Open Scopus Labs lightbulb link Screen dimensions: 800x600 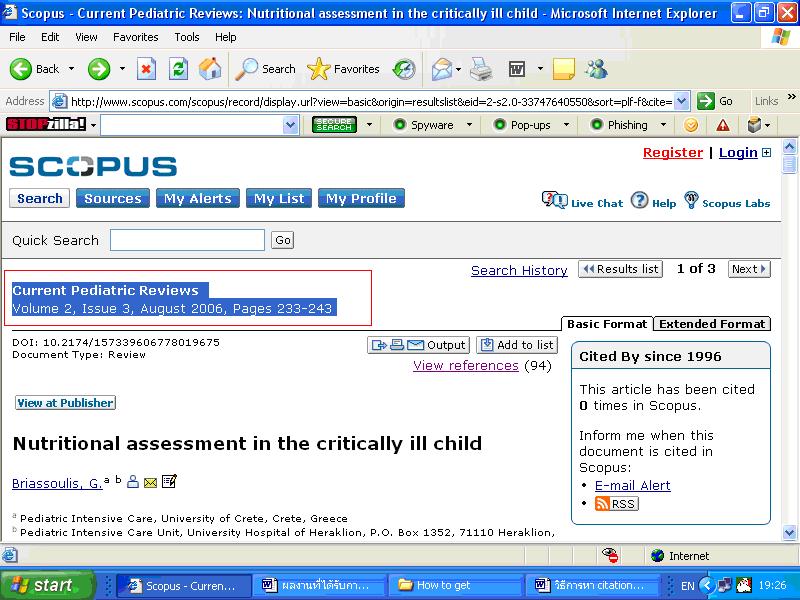(727, 202)
